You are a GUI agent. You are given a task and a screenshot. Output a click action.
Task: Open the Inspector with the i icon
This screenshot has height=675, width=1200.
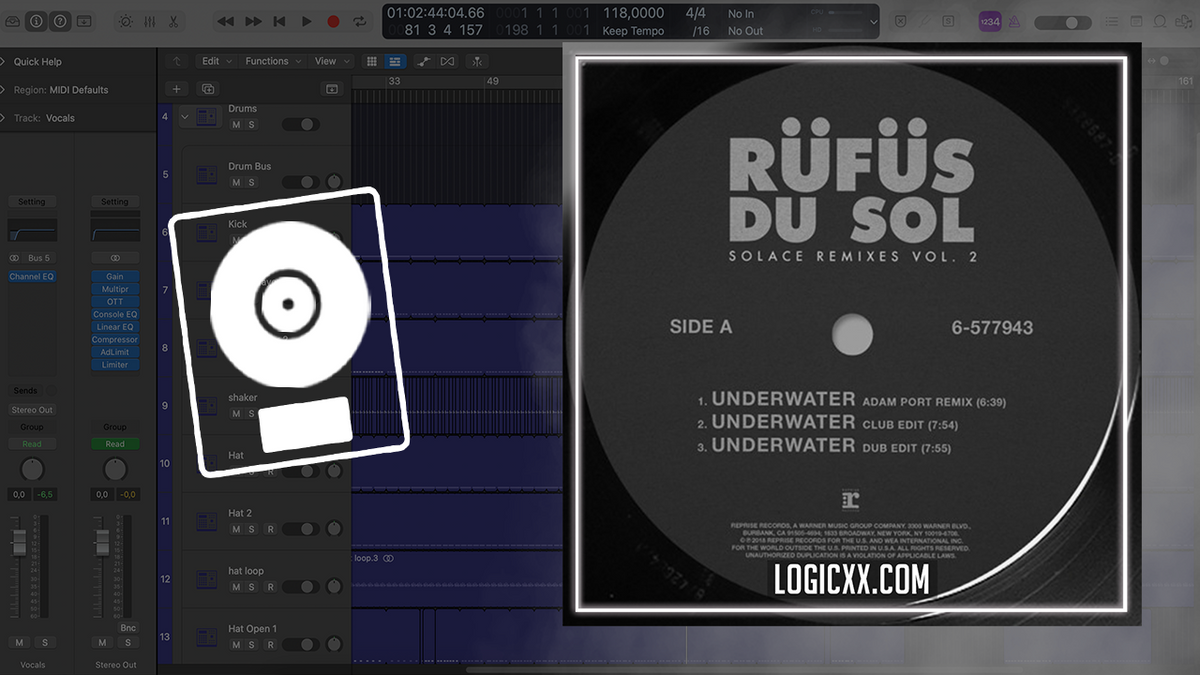[x=36, y=20]
